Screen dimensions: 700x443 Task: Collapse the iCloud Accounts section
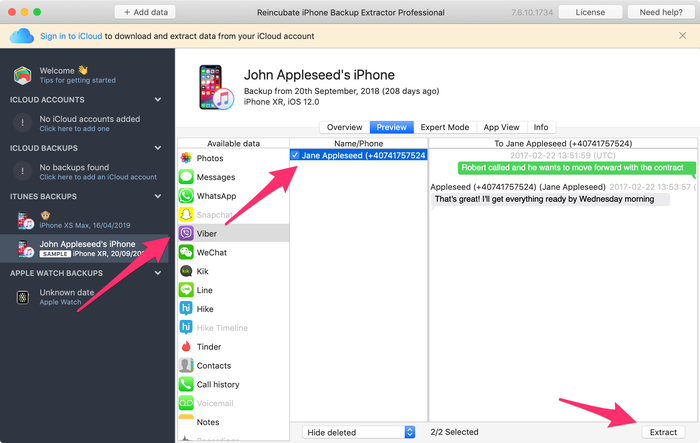tap(158, 99)
